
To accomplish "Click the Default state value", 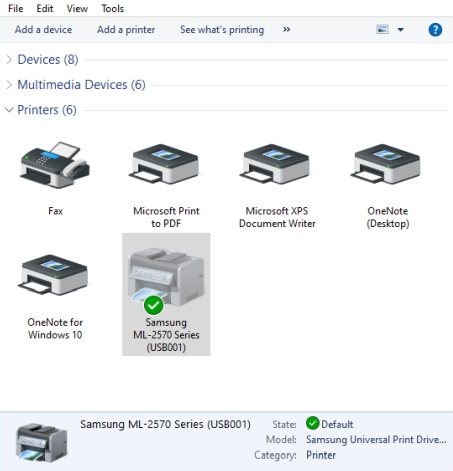I will point(337,424).
